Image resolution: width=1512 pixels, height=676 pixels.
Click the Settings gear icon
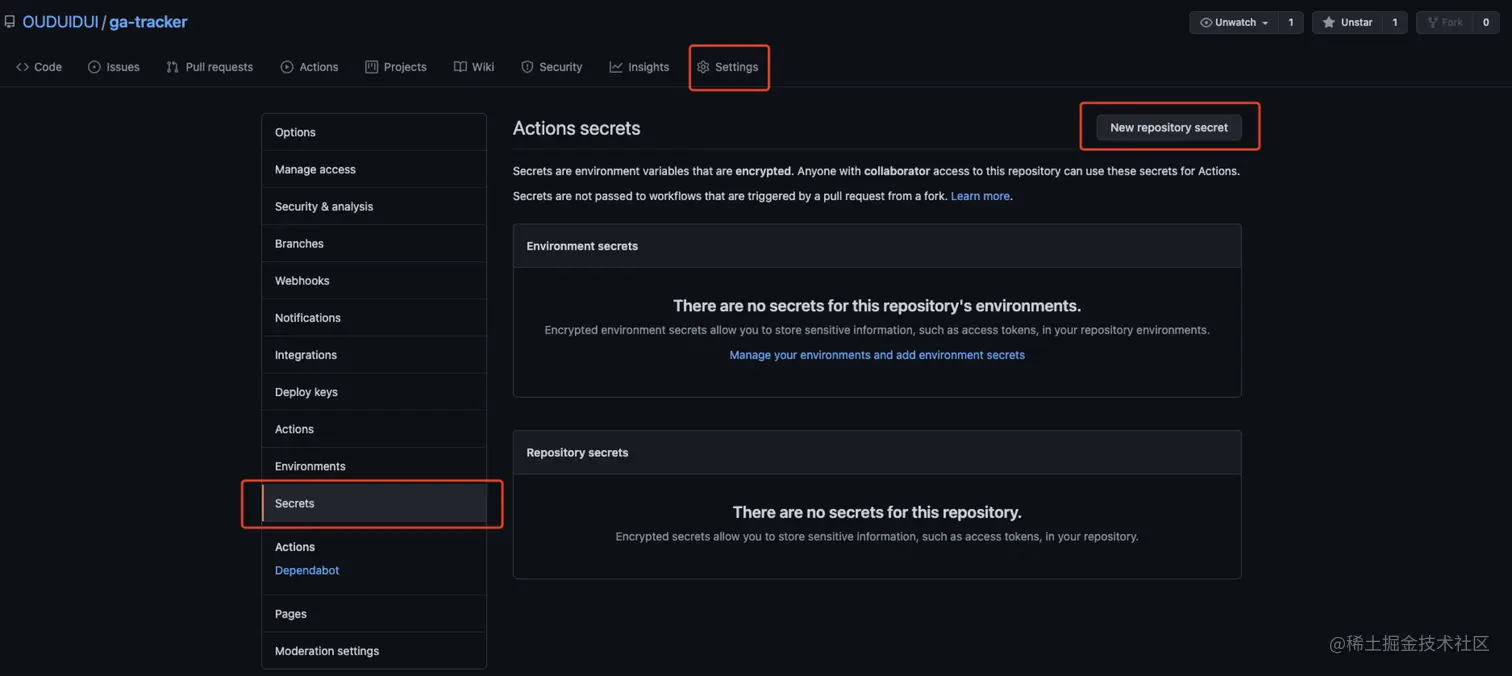(x=703, y=67)
